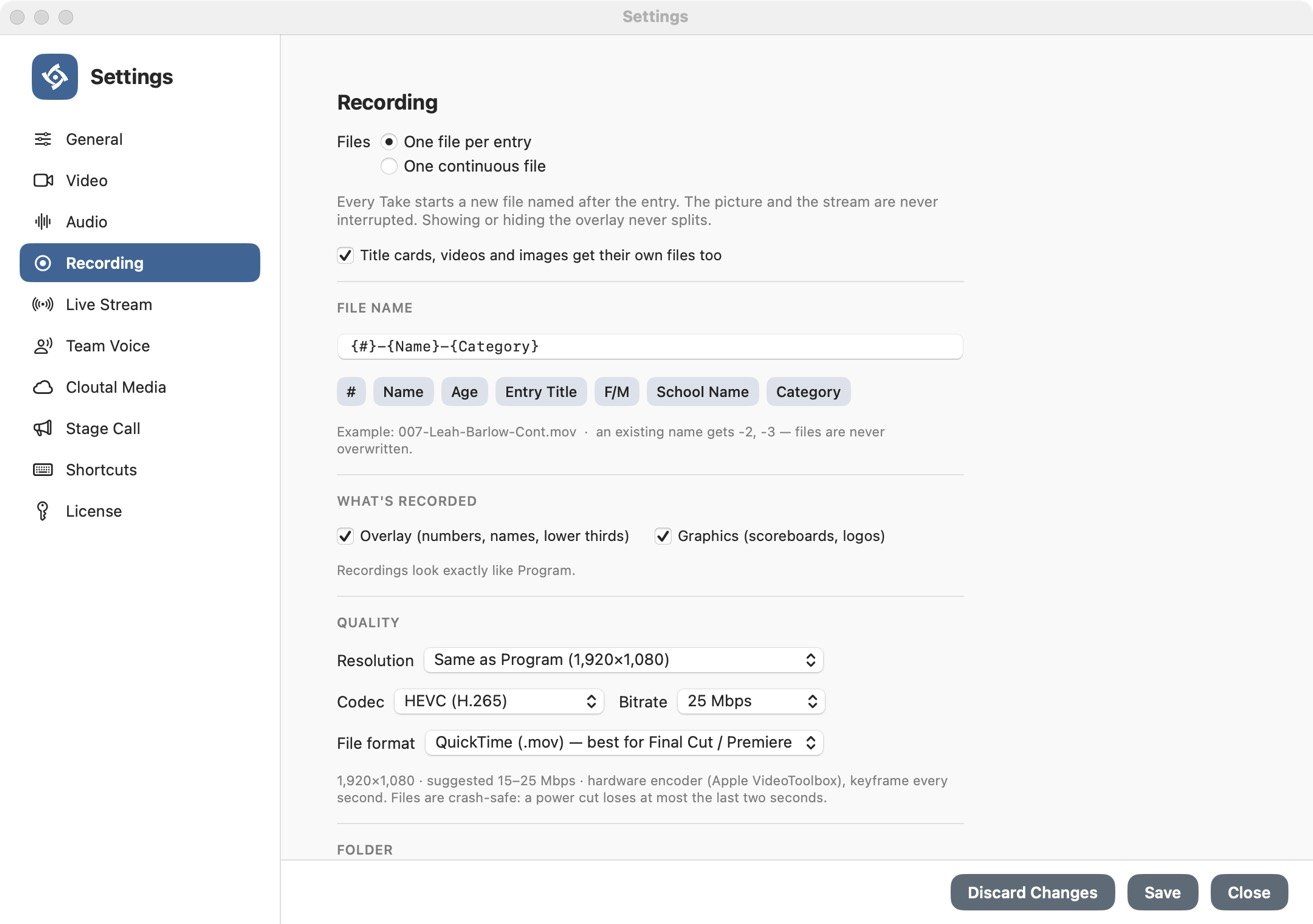This screenshot has height=924, width=1313.
Task: Open the Codec dropdown
Action: (499, 701)
